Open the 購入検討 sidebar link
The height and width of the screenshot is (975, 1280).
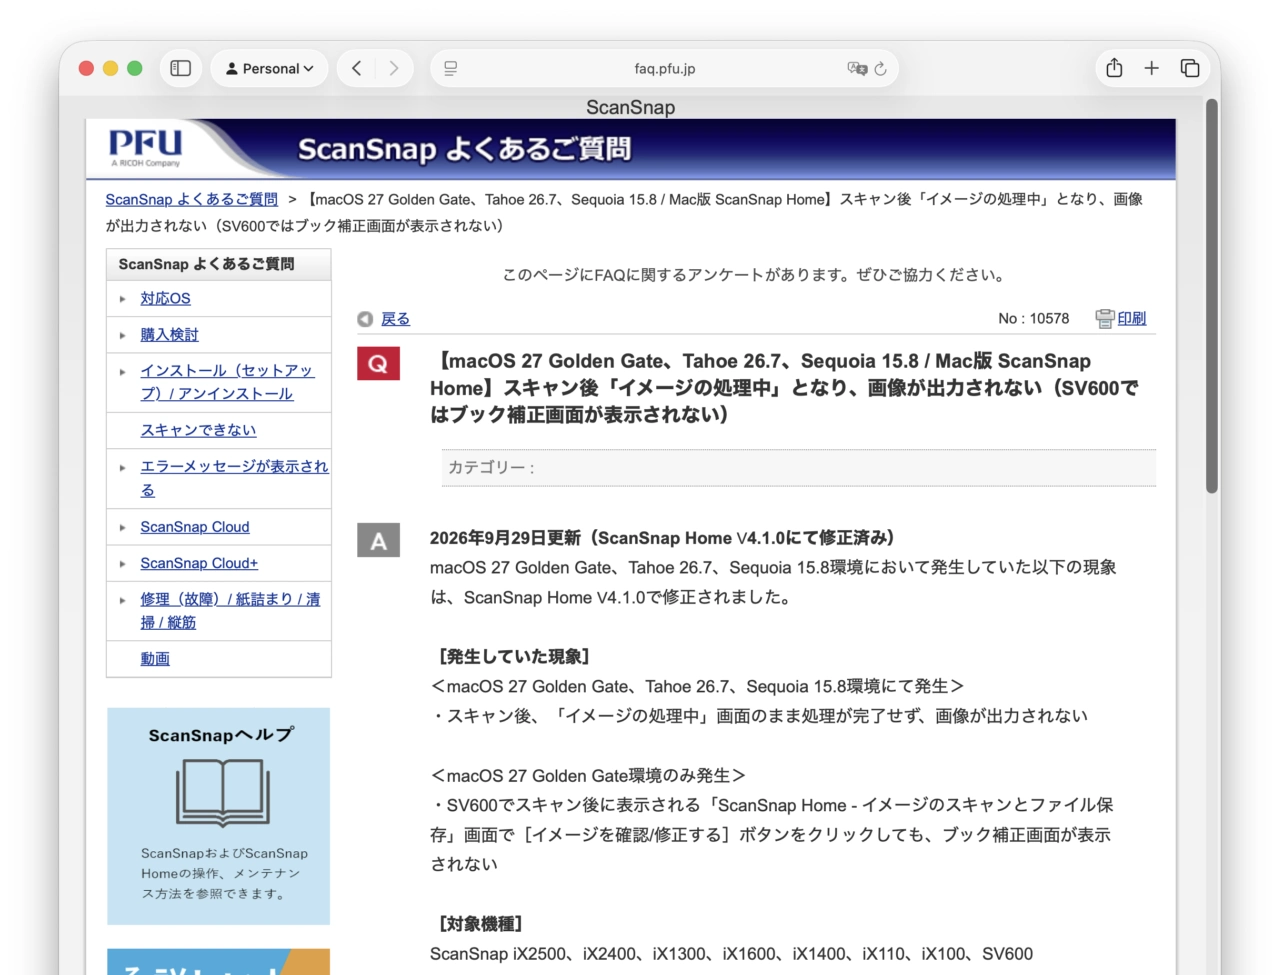(x=169, y=334)
